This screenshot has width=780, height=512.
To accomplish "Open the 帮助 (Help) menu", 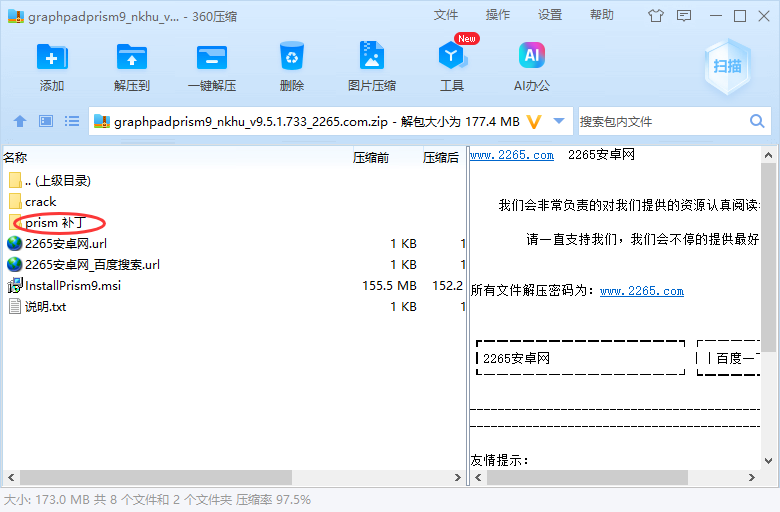I will pyautogui.click(x=601, y=15).
